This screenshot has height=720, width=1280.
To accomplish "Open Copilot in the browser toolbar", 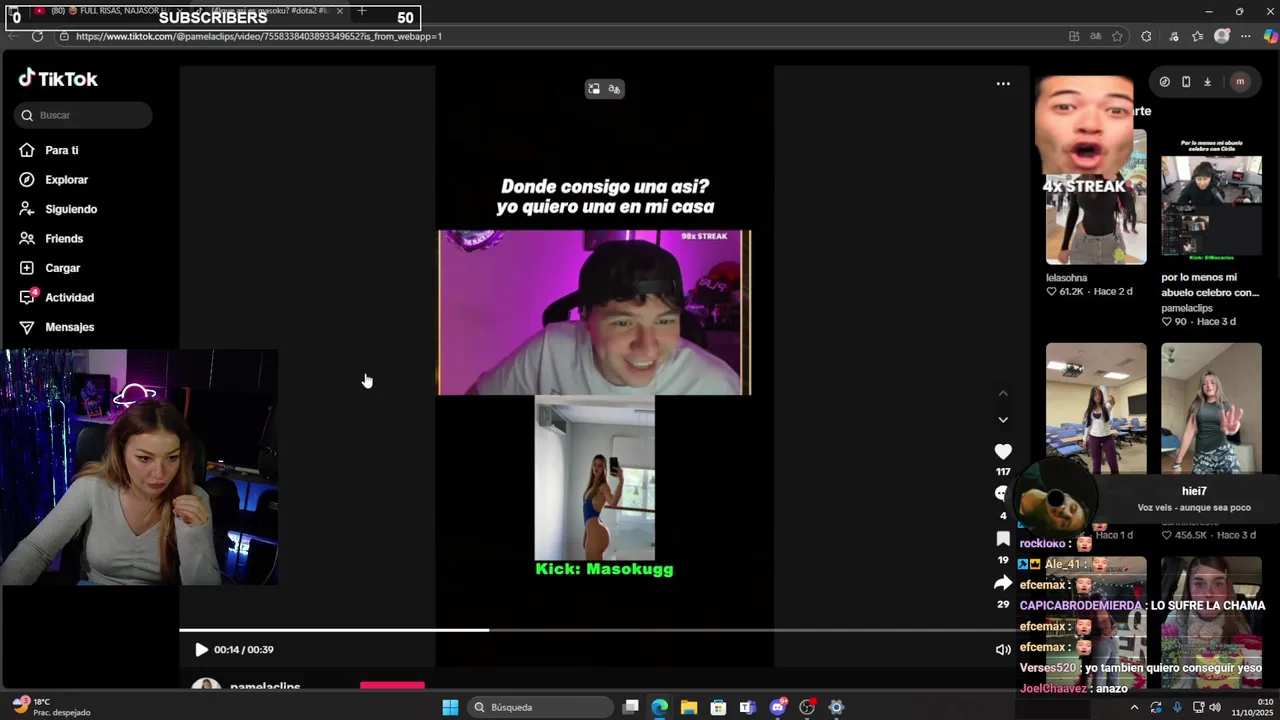I will point(1270,36).
